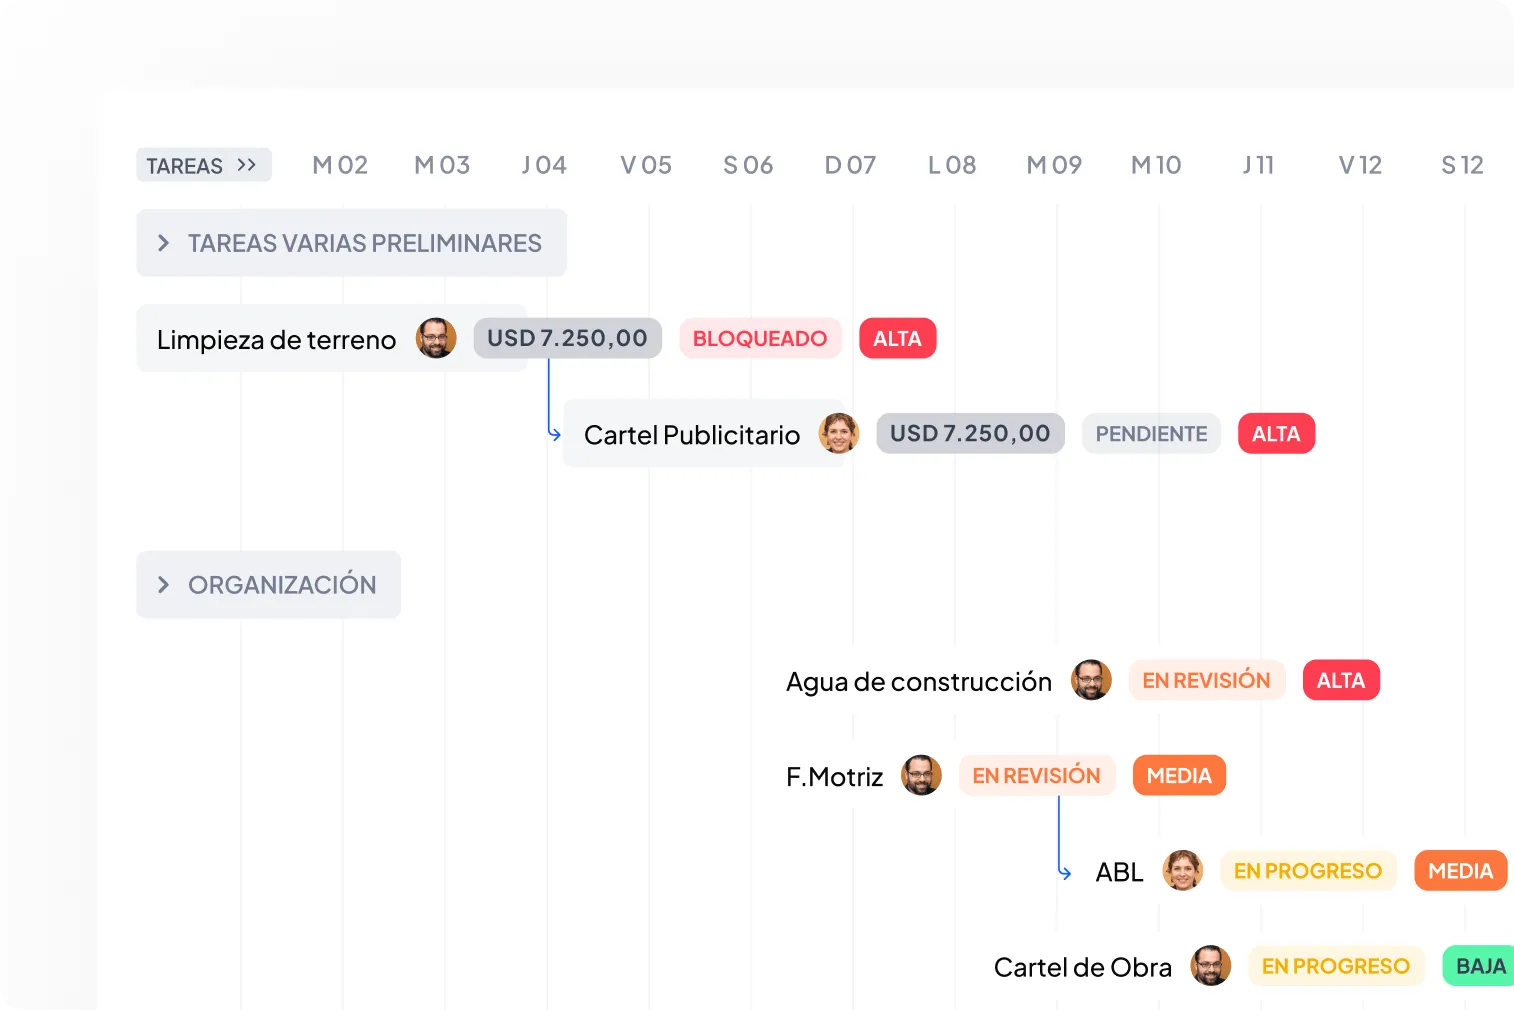
Task: Click the avatar on Cartel de Obra
Action: [x=1211, y=966]
